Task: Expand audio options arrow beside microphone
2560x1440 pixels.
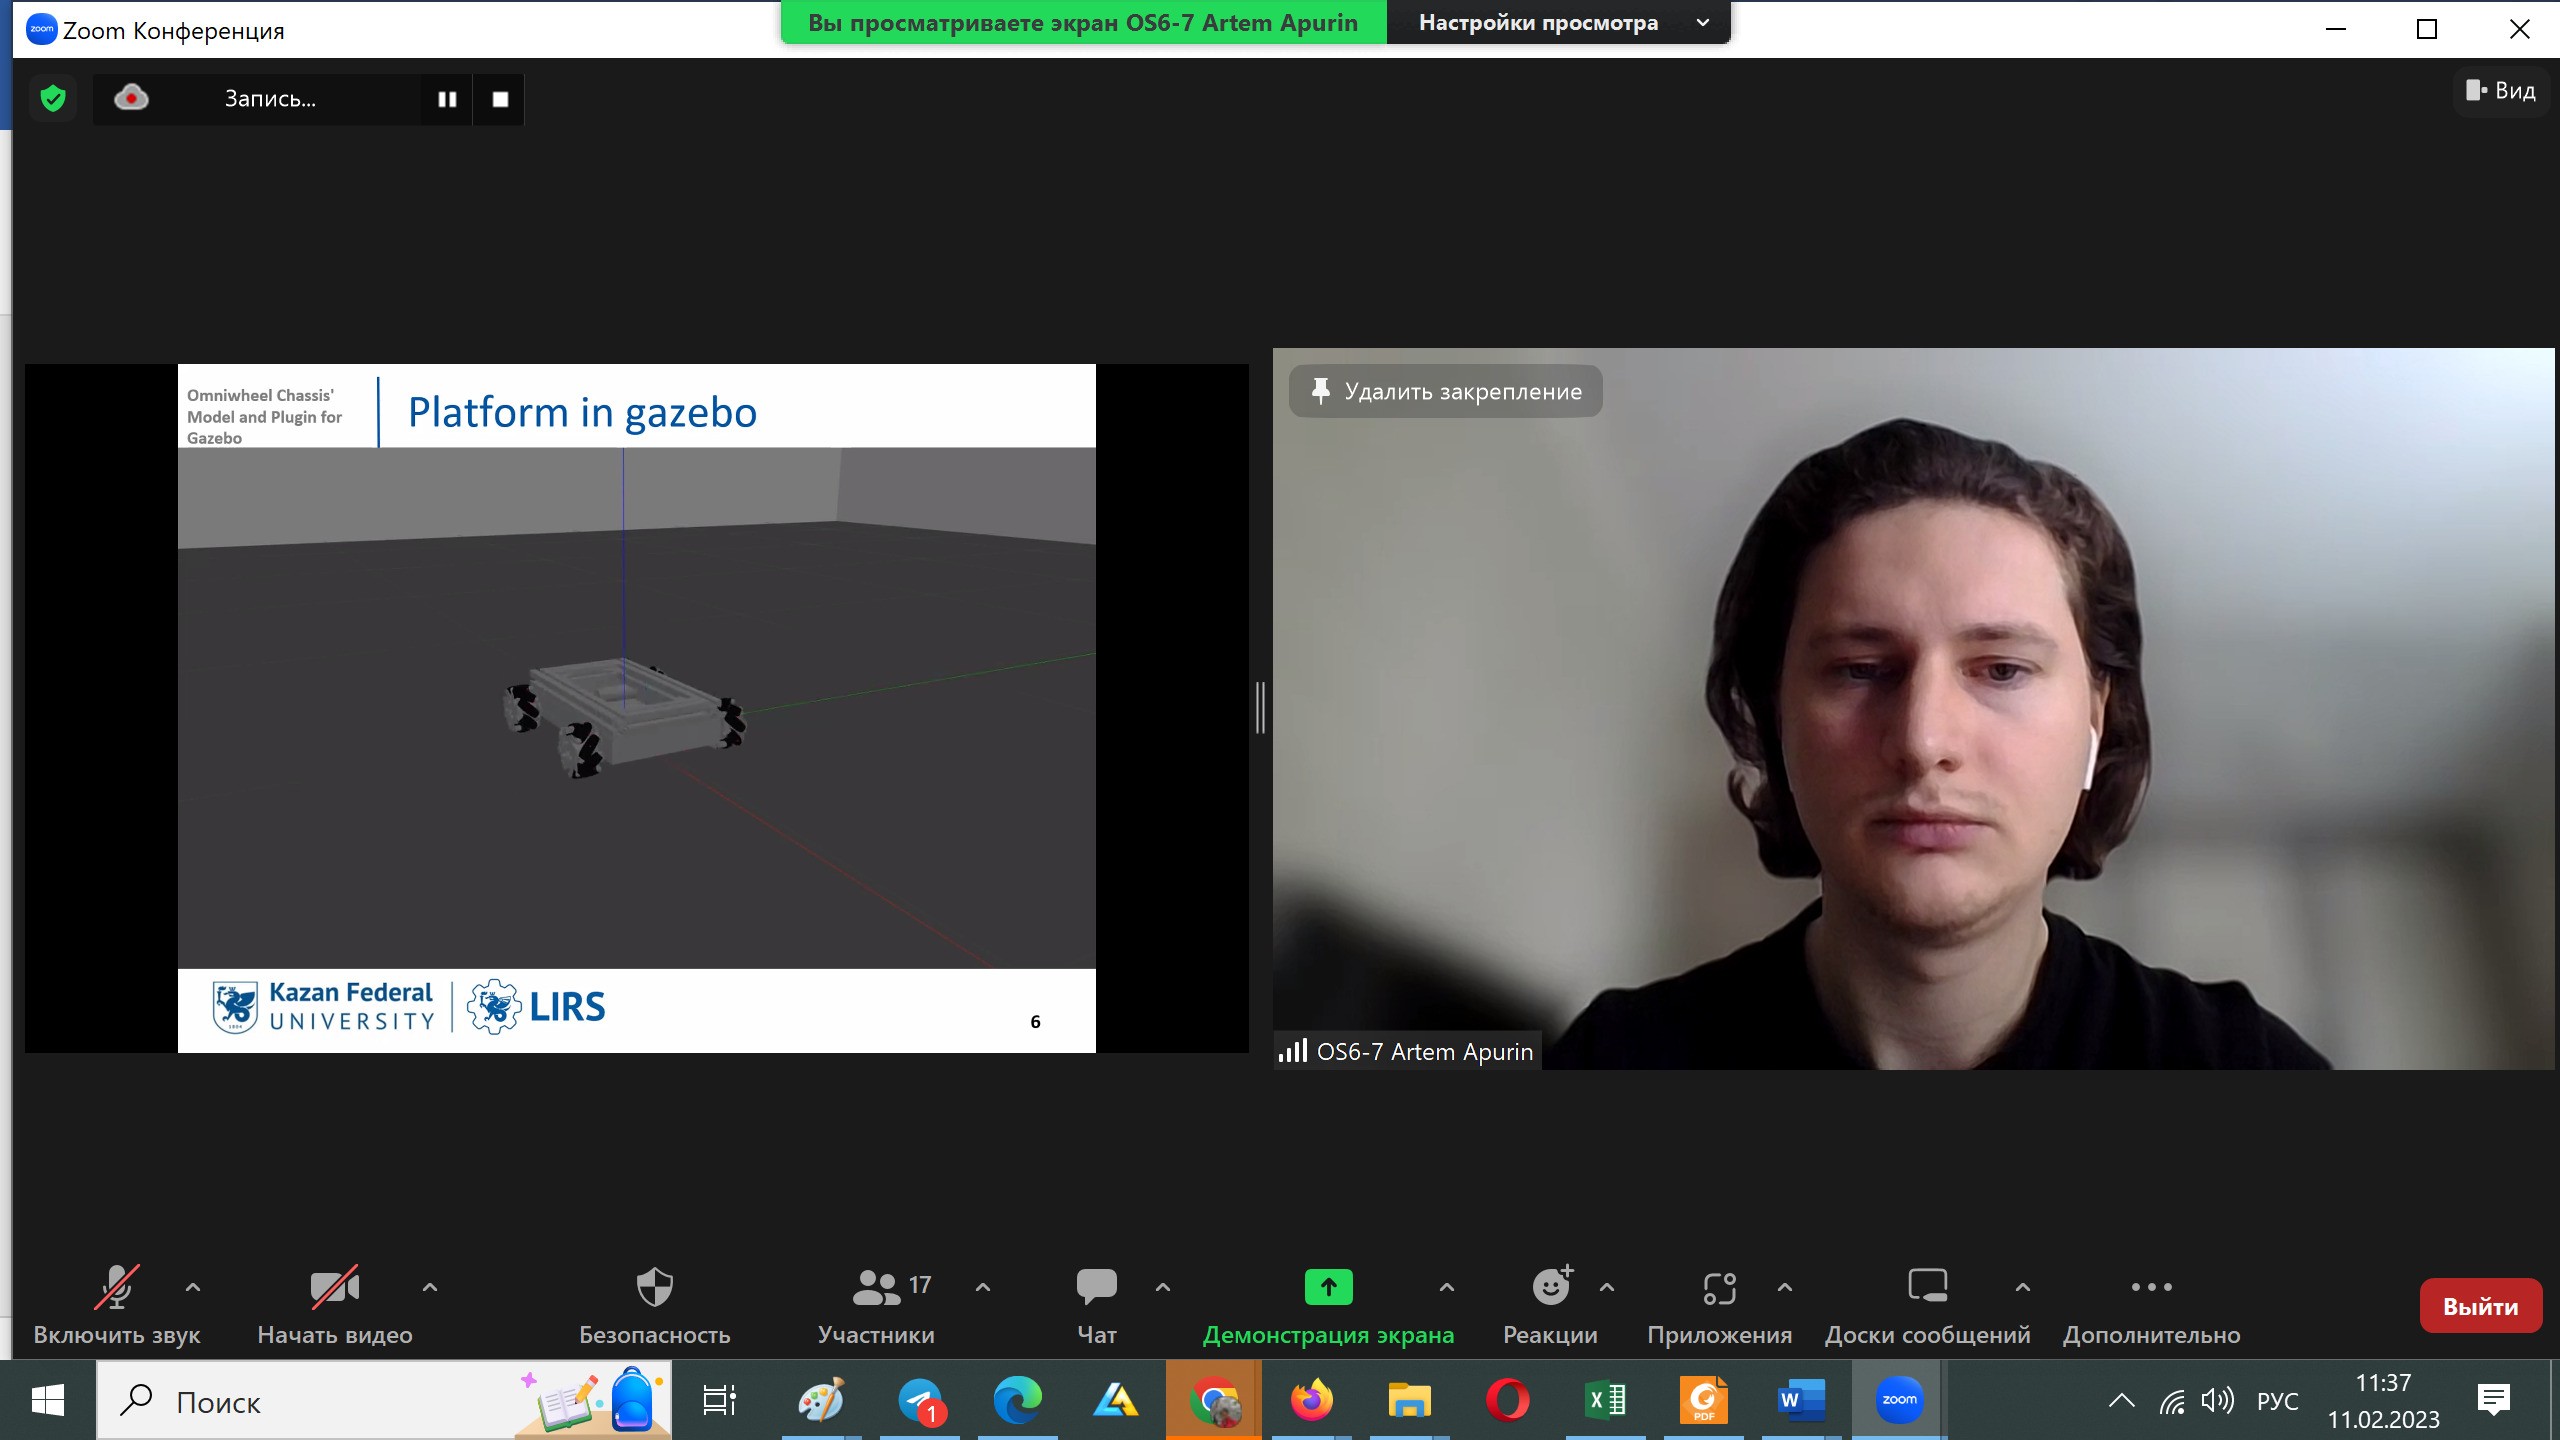Action: pyautogui.click(x=193, y=1287)
